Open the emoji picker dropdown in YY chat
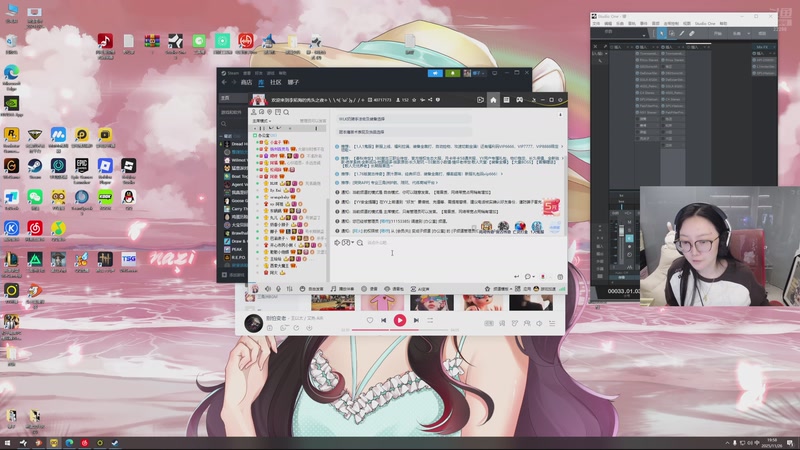 [x=347, y=243]
